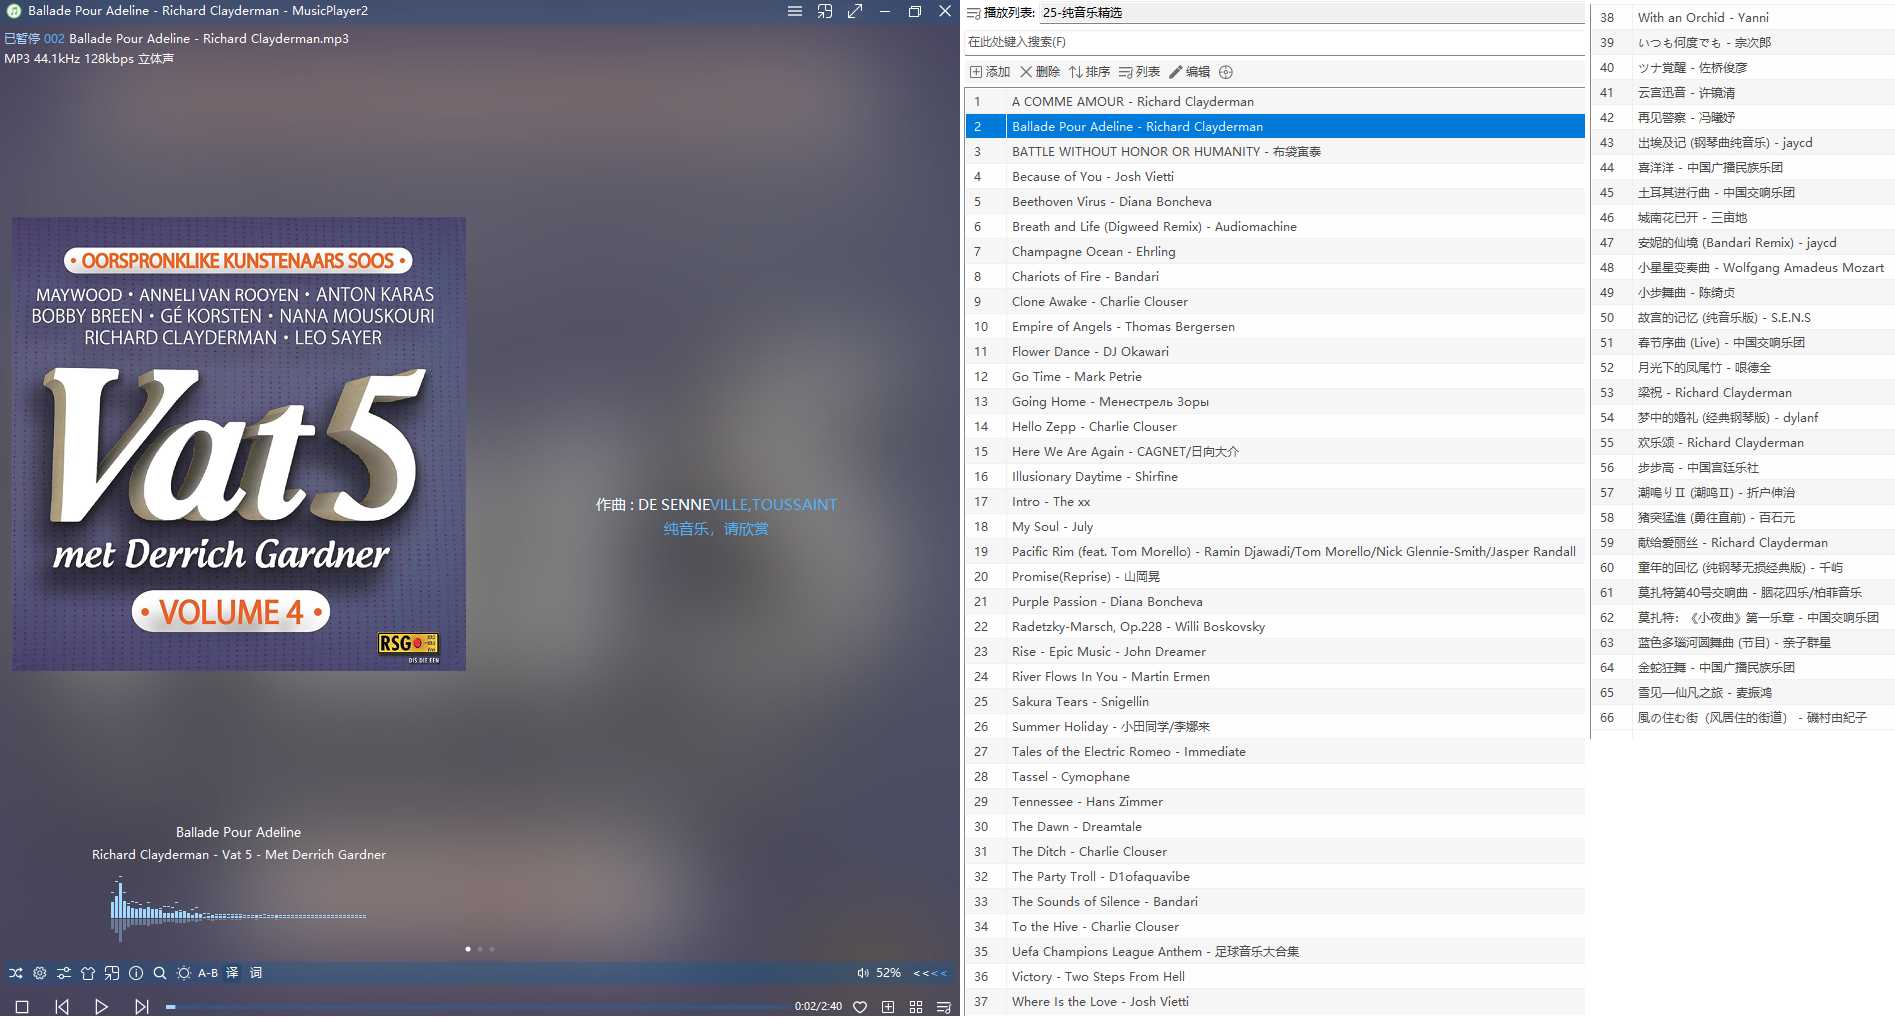Toggle lyrics display 词 button
Screen dimensions: 1895x1018
(256, 973)
